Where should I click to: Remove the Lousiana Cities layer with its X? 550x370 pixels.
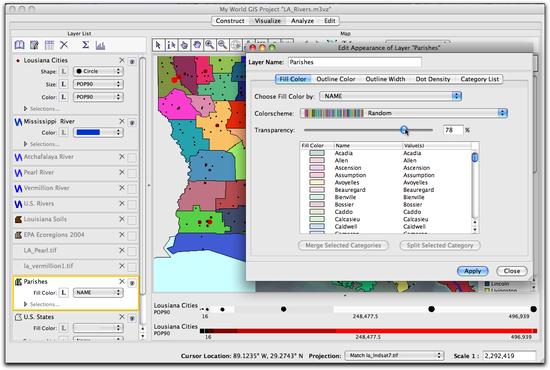pyautogui.click(x=122, y=60)
